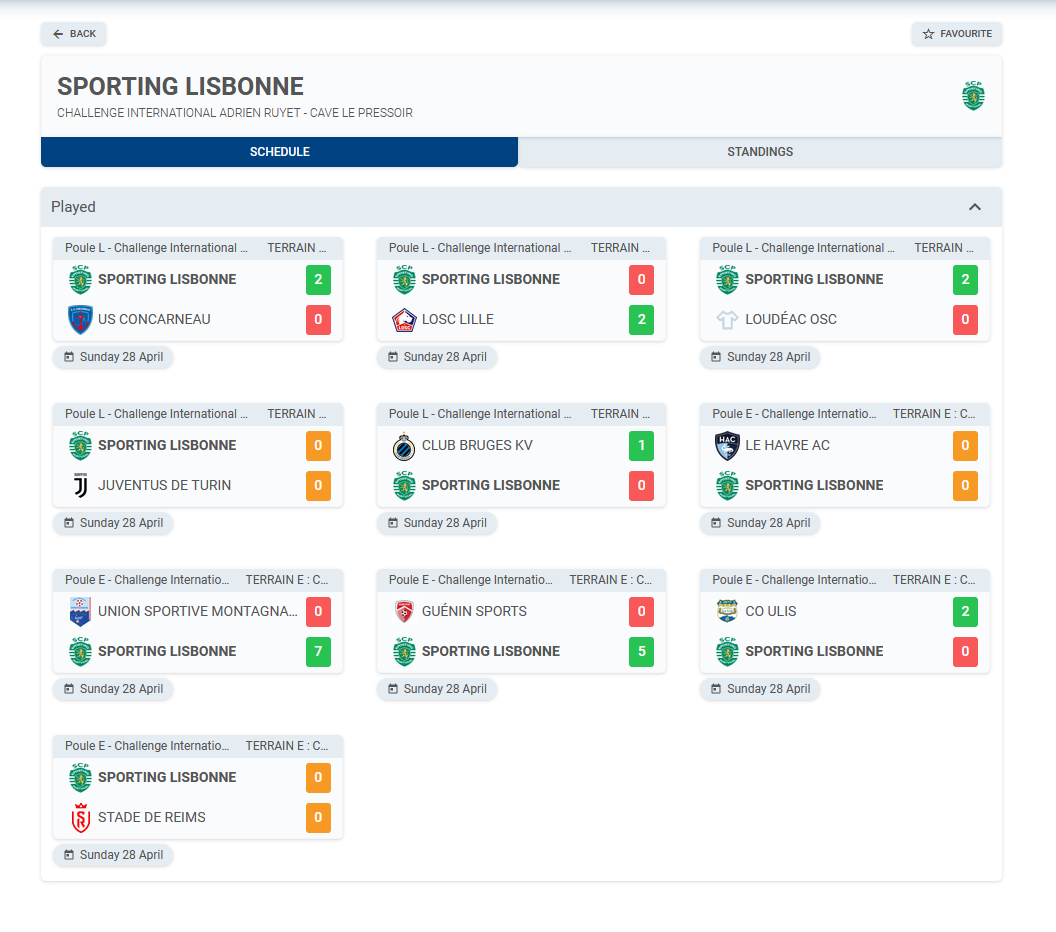Viewport: 1056px width, 932px height.
Task: Select the Schedule tab
Action: tap(279, 152)
